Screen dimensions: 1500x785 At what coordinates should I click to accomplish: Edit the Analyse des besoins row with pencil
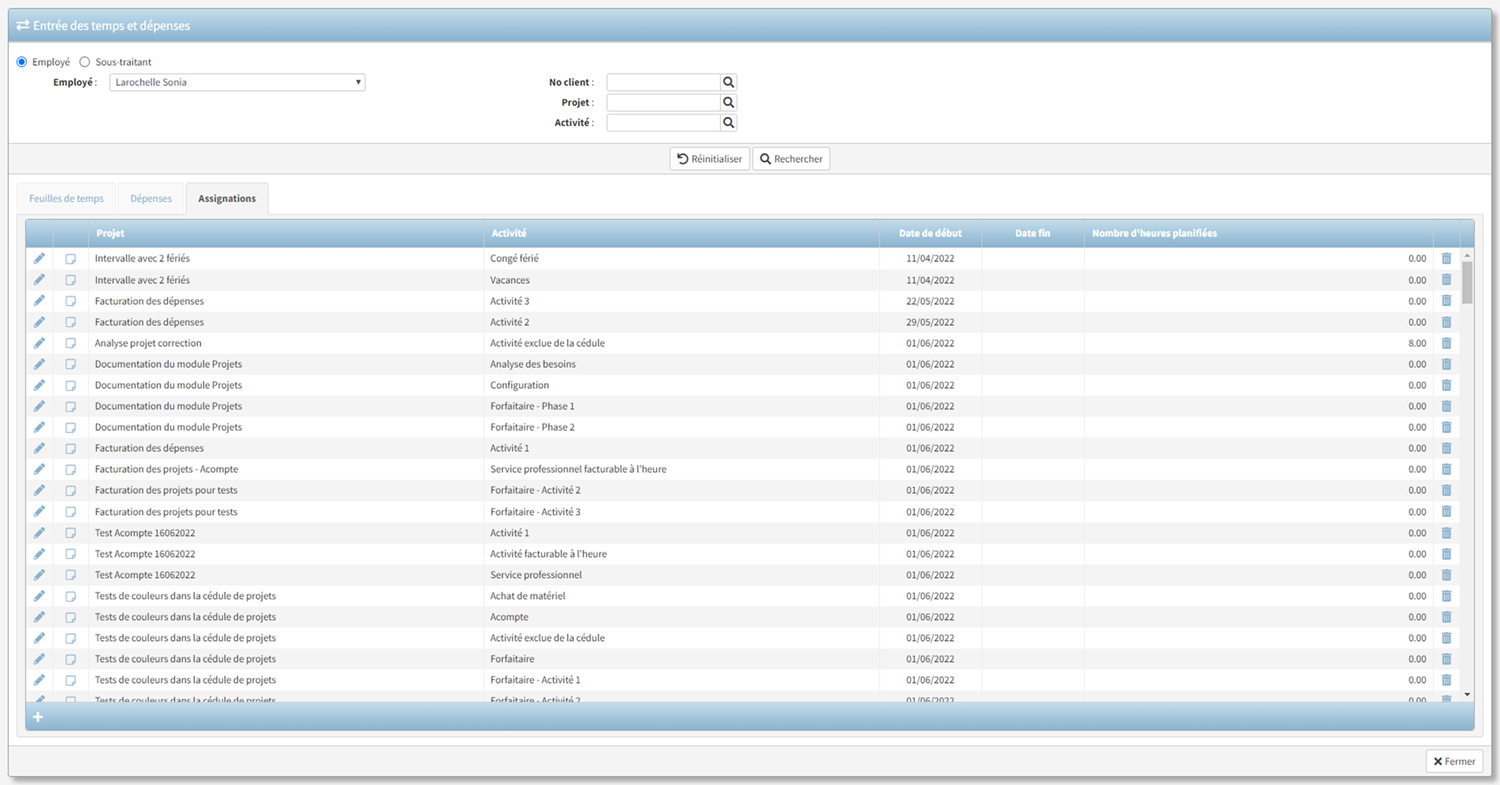tap(39, 364)
